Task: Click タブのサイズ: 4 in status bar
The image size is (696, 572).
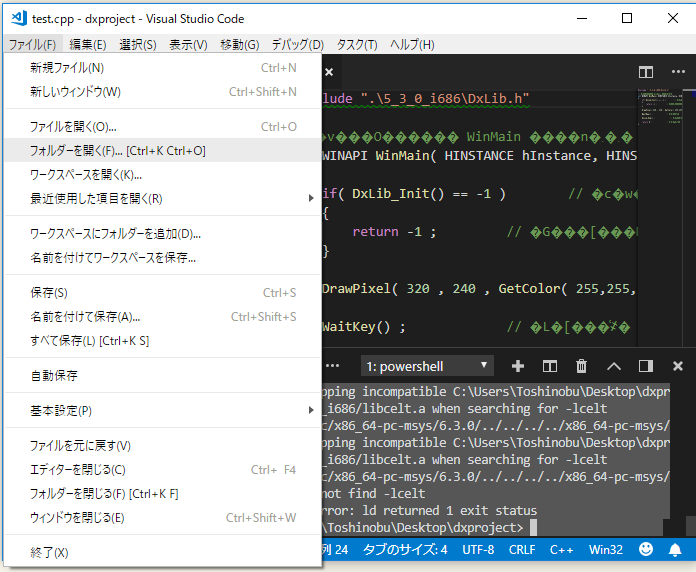Action: pyautogui.click(x=405, y=549)
